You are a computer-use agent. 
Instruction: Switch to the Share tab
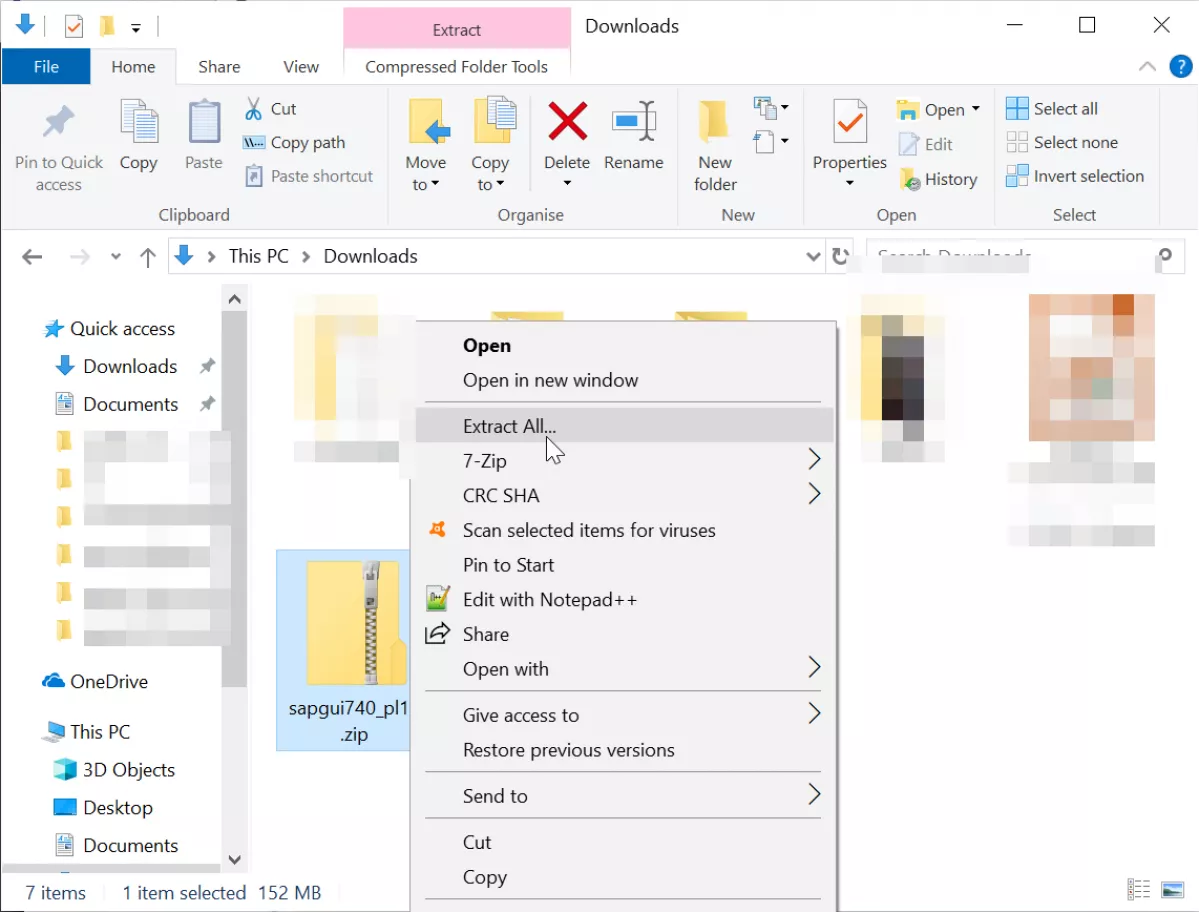[x=219, y=67]
